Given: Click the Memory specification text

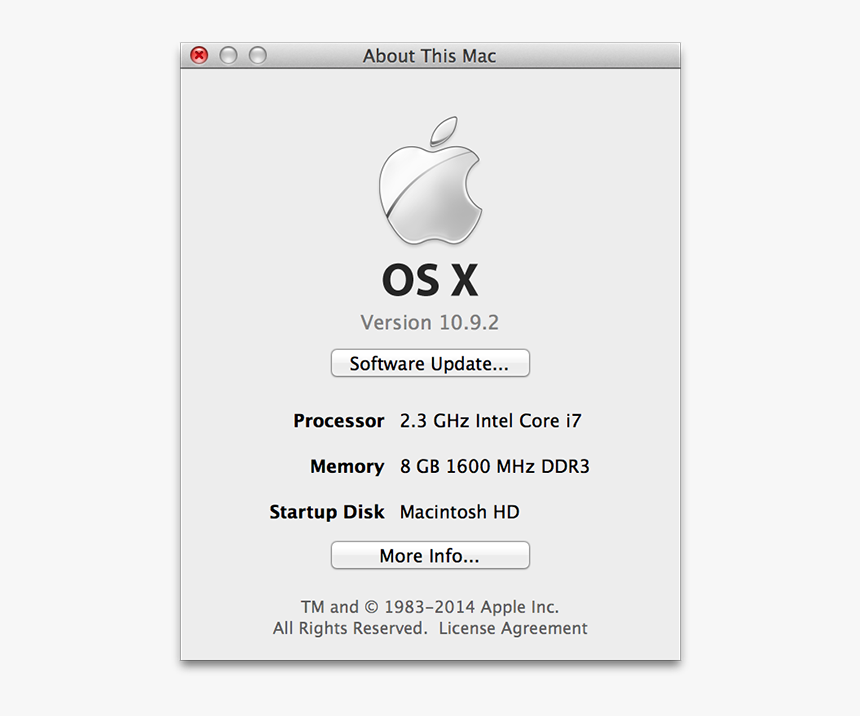Looking at the screenshot, I should coord(495,466).
